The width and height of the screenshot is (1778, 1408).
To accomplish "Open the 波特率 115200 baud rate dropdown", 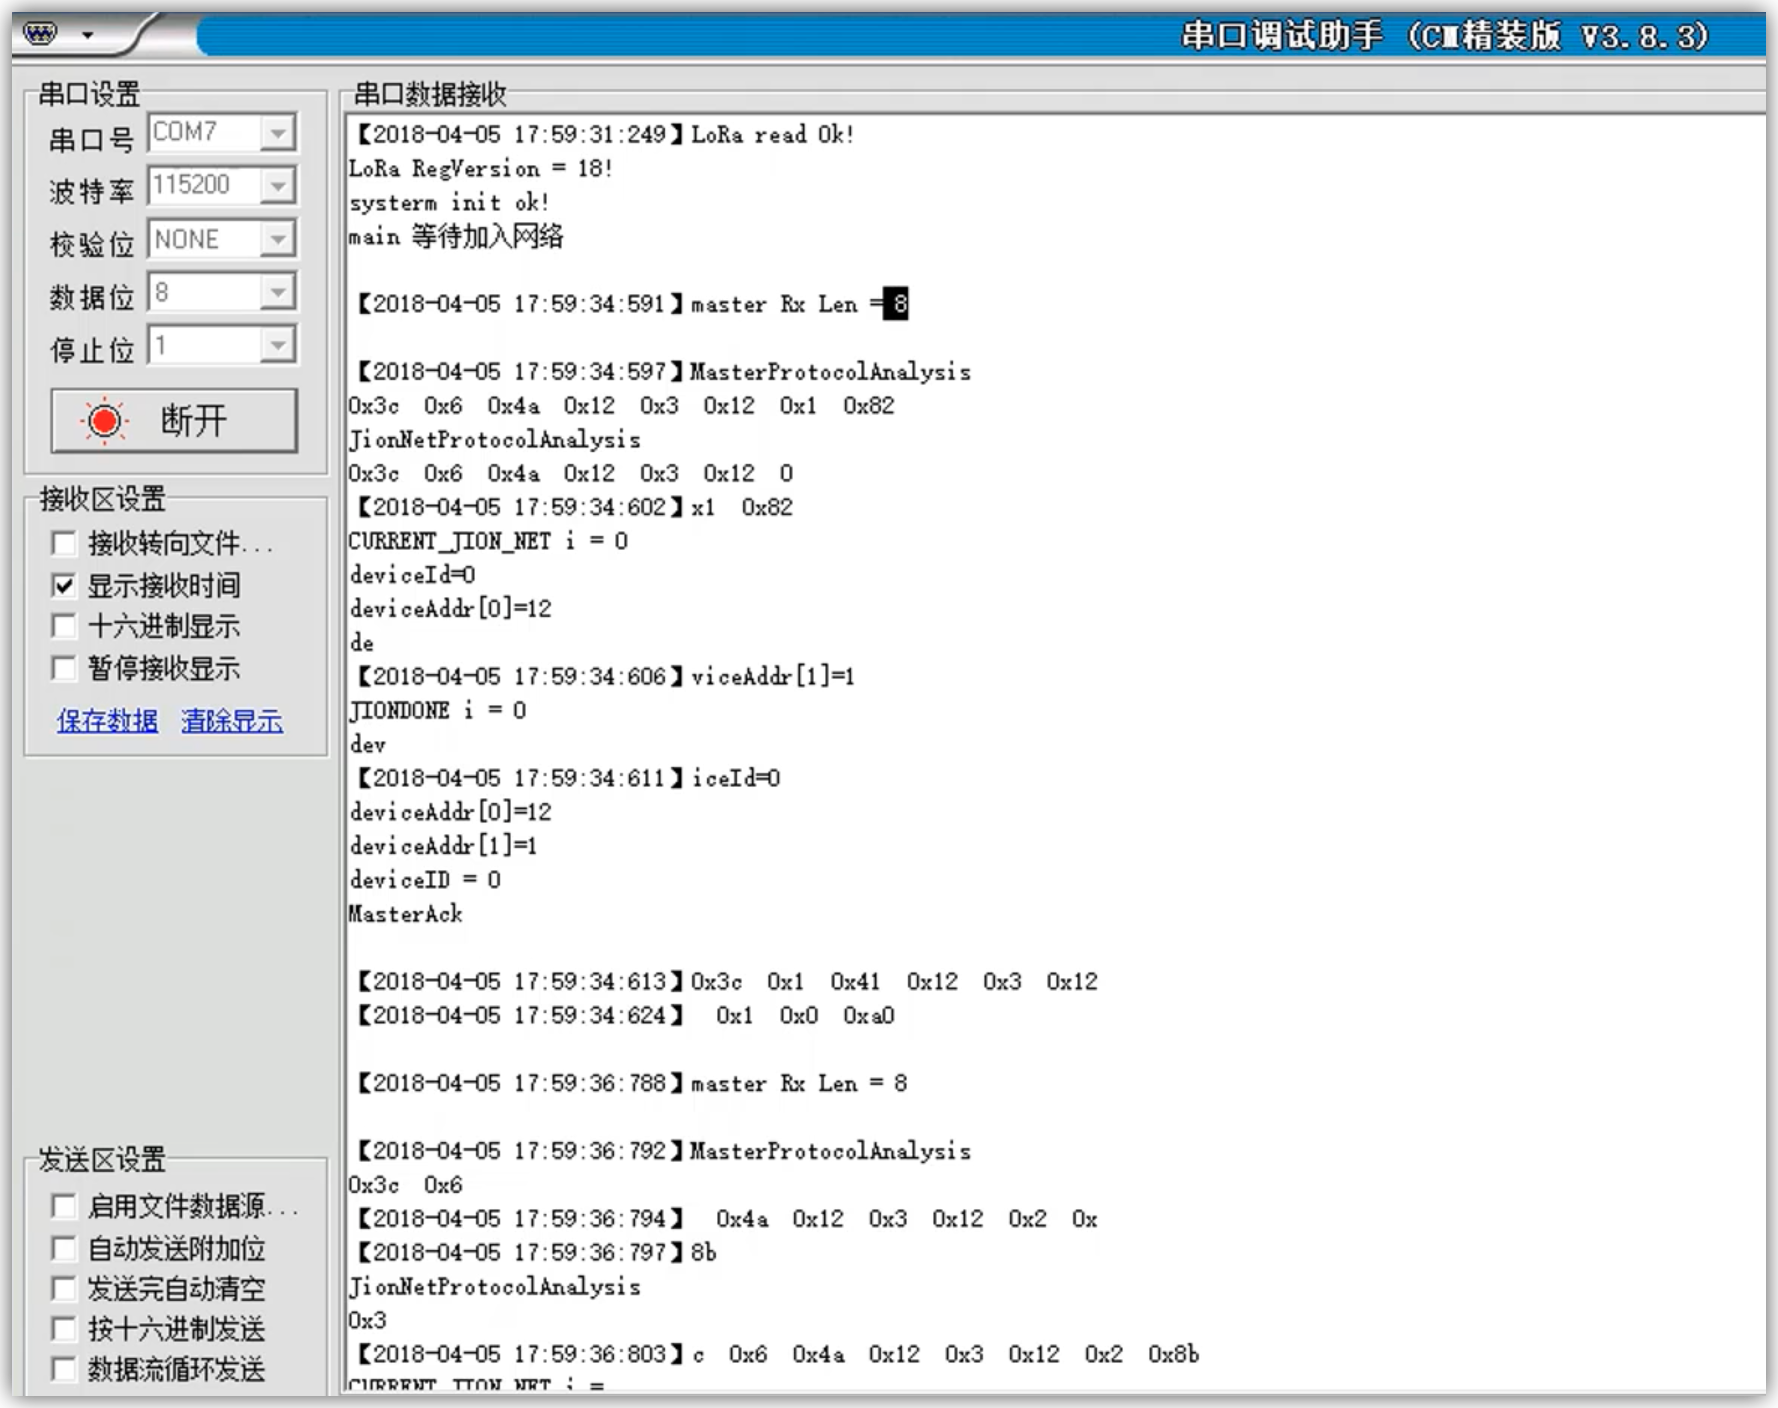I will click(277, 185).
